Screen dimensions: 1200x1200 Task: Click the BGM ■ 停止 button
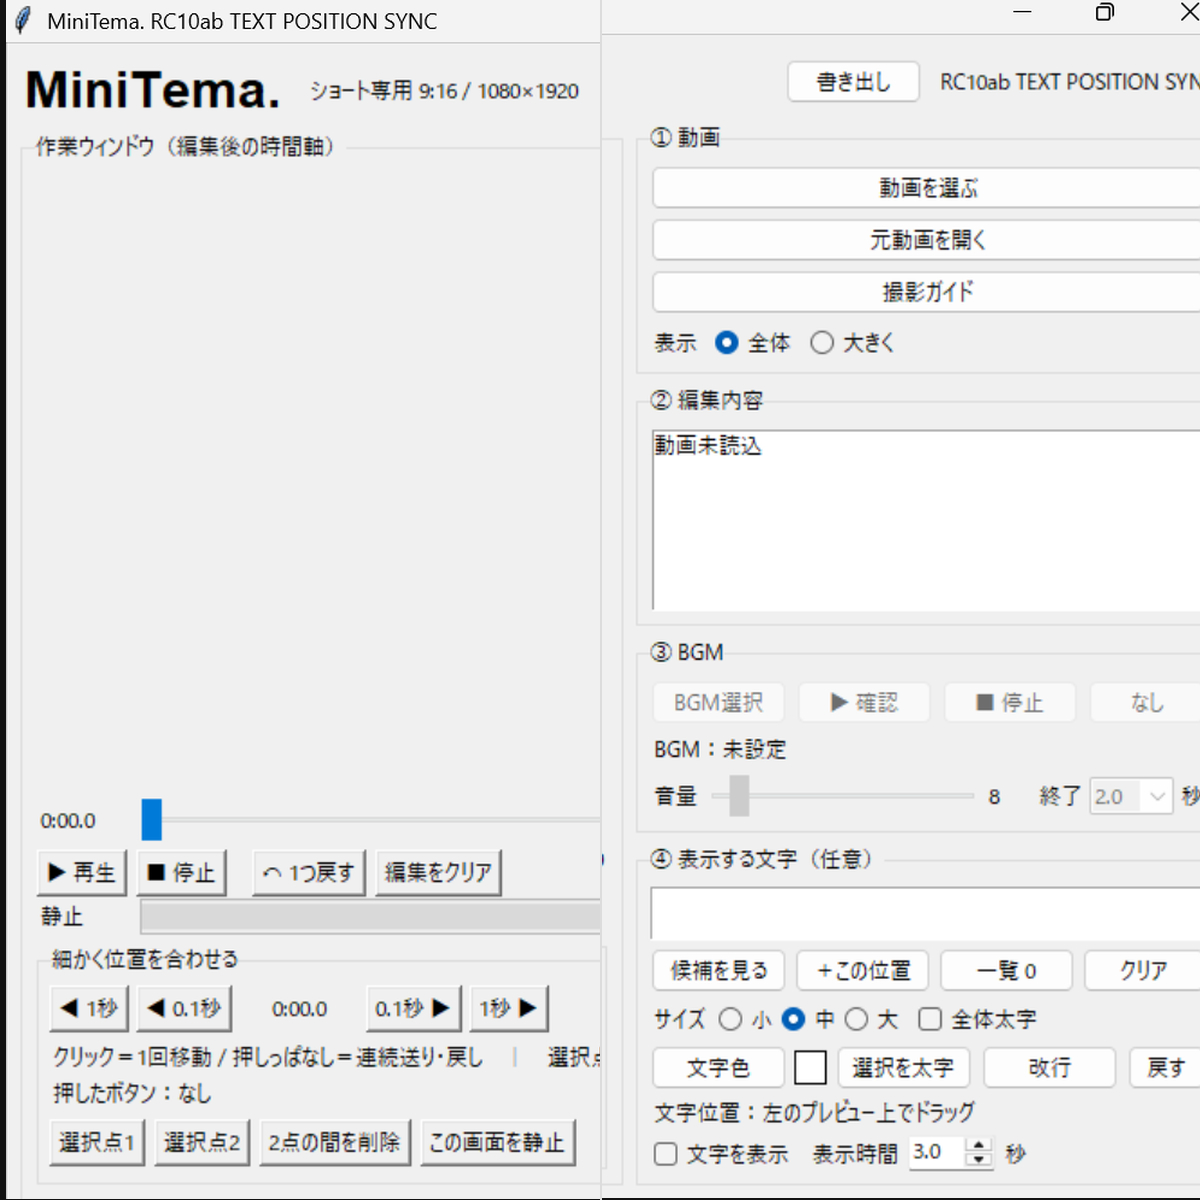1010,703
